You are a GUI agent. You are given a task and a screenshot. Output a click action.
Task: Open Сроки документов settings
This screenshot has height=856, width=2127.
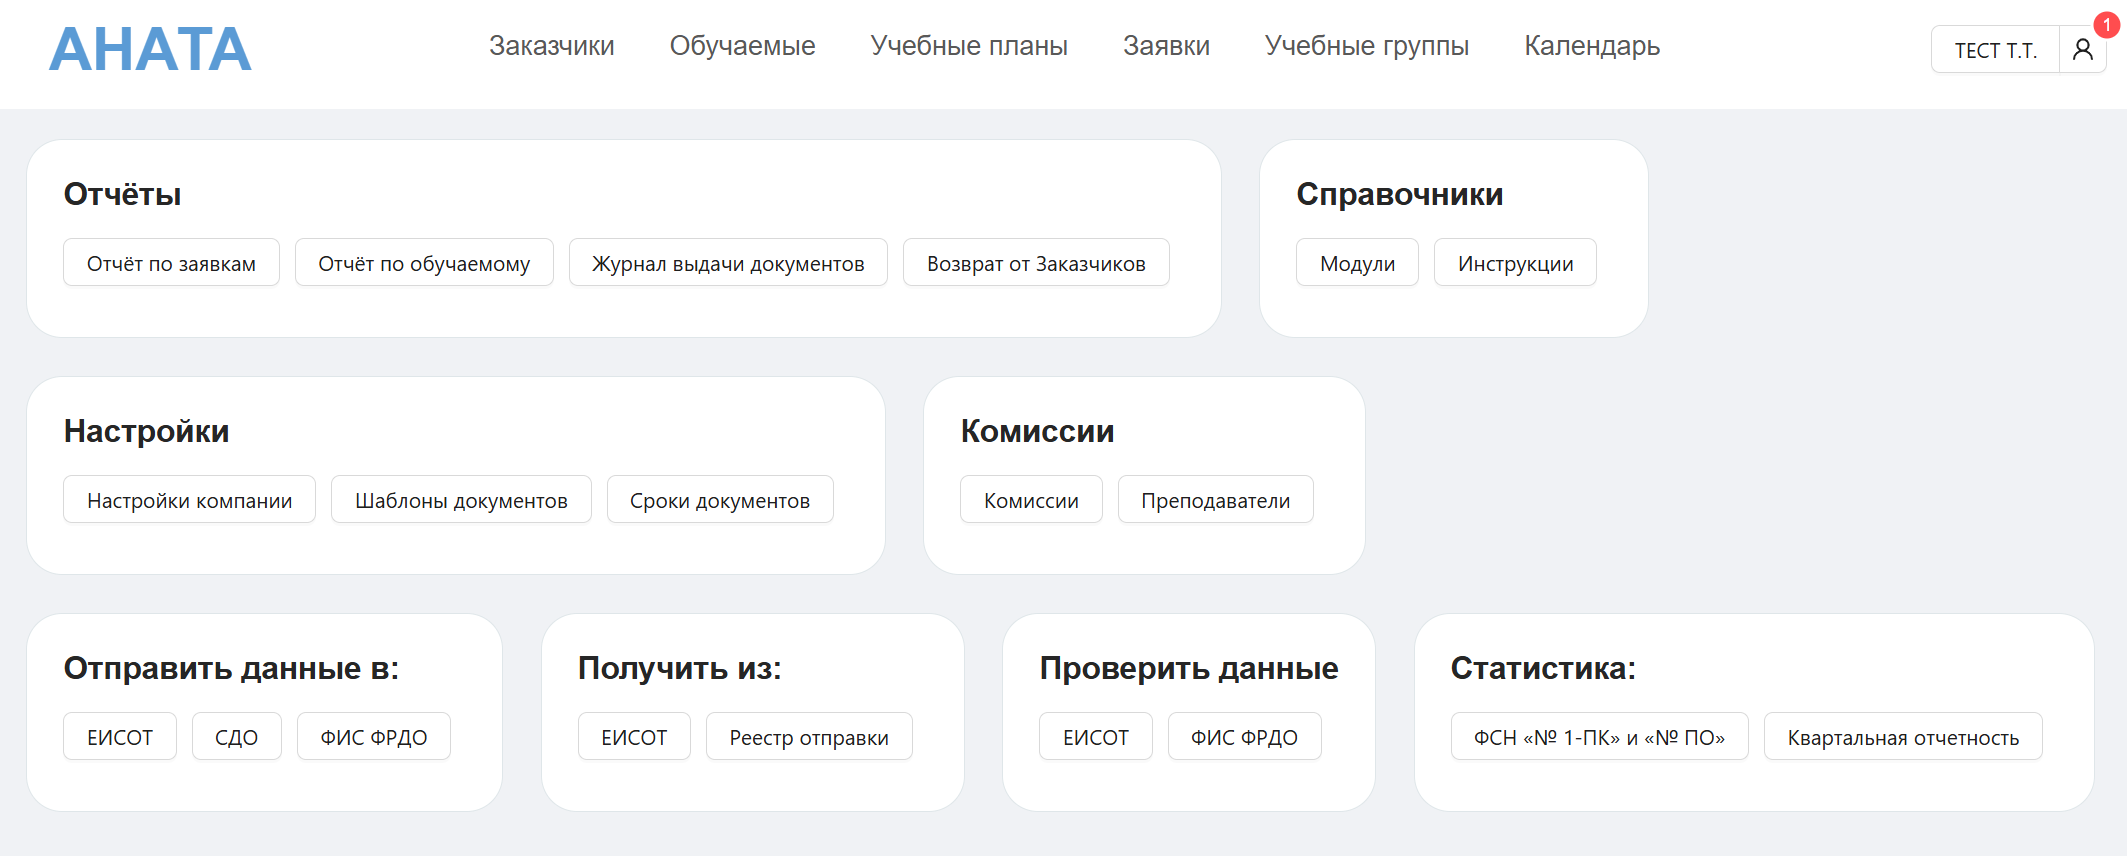pos(720,500)
